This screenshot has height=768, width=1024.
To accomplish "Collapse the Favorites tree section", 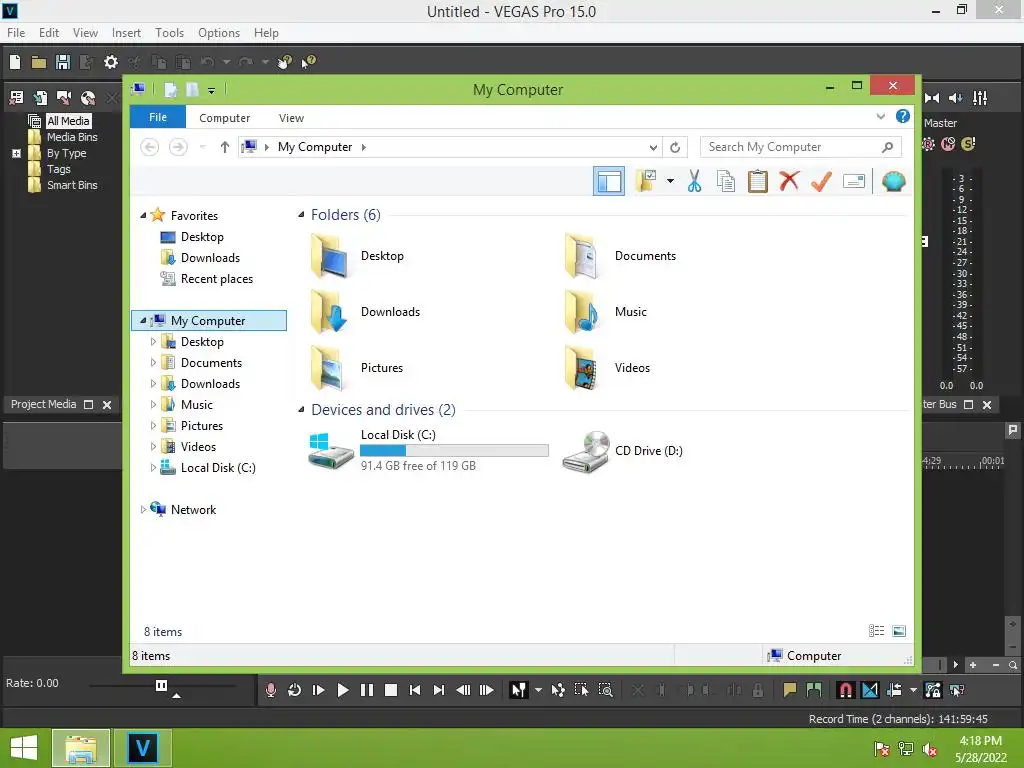I will (143, 215).
